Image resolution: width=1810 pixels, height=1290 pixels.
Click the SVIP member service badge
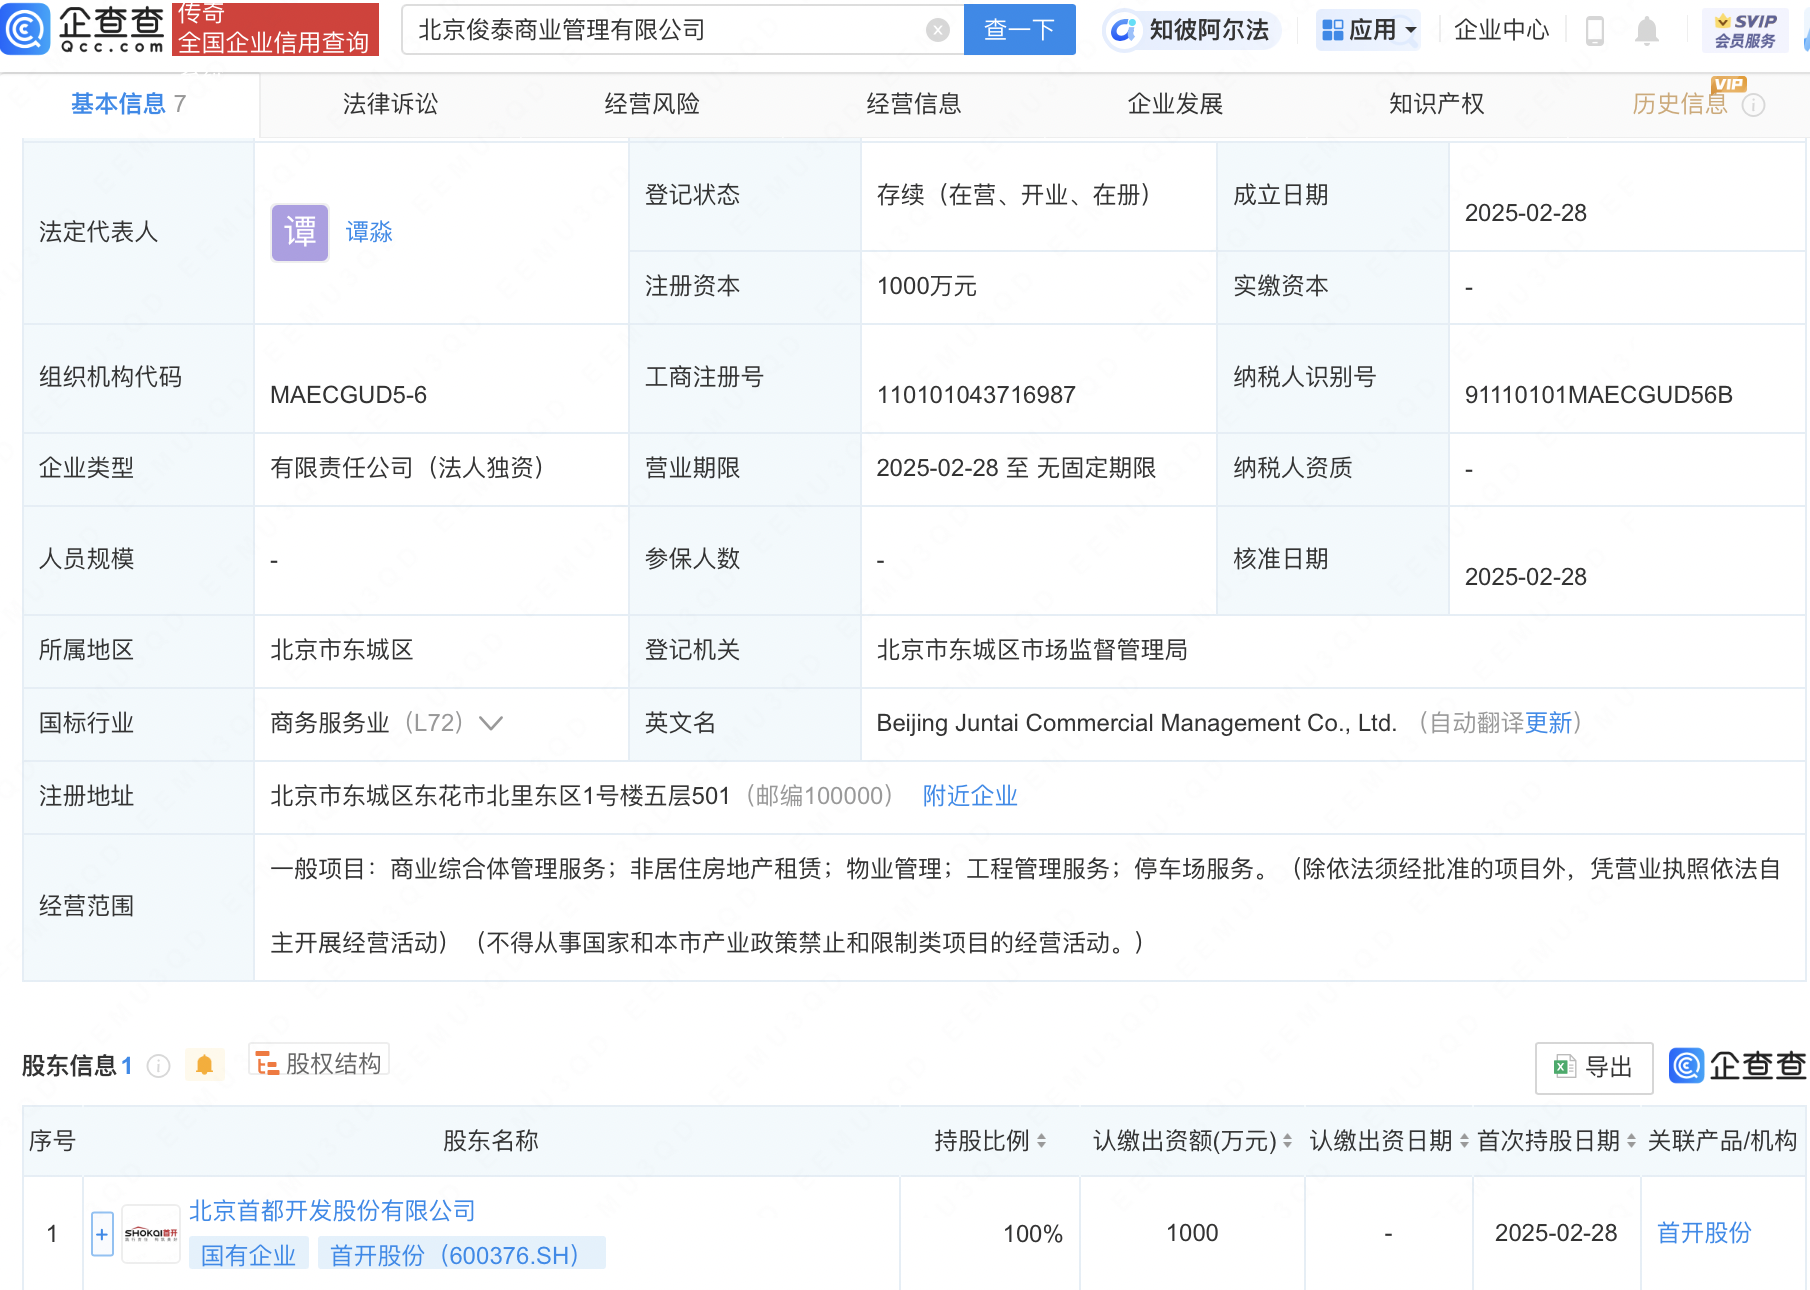pos(1745,31)
